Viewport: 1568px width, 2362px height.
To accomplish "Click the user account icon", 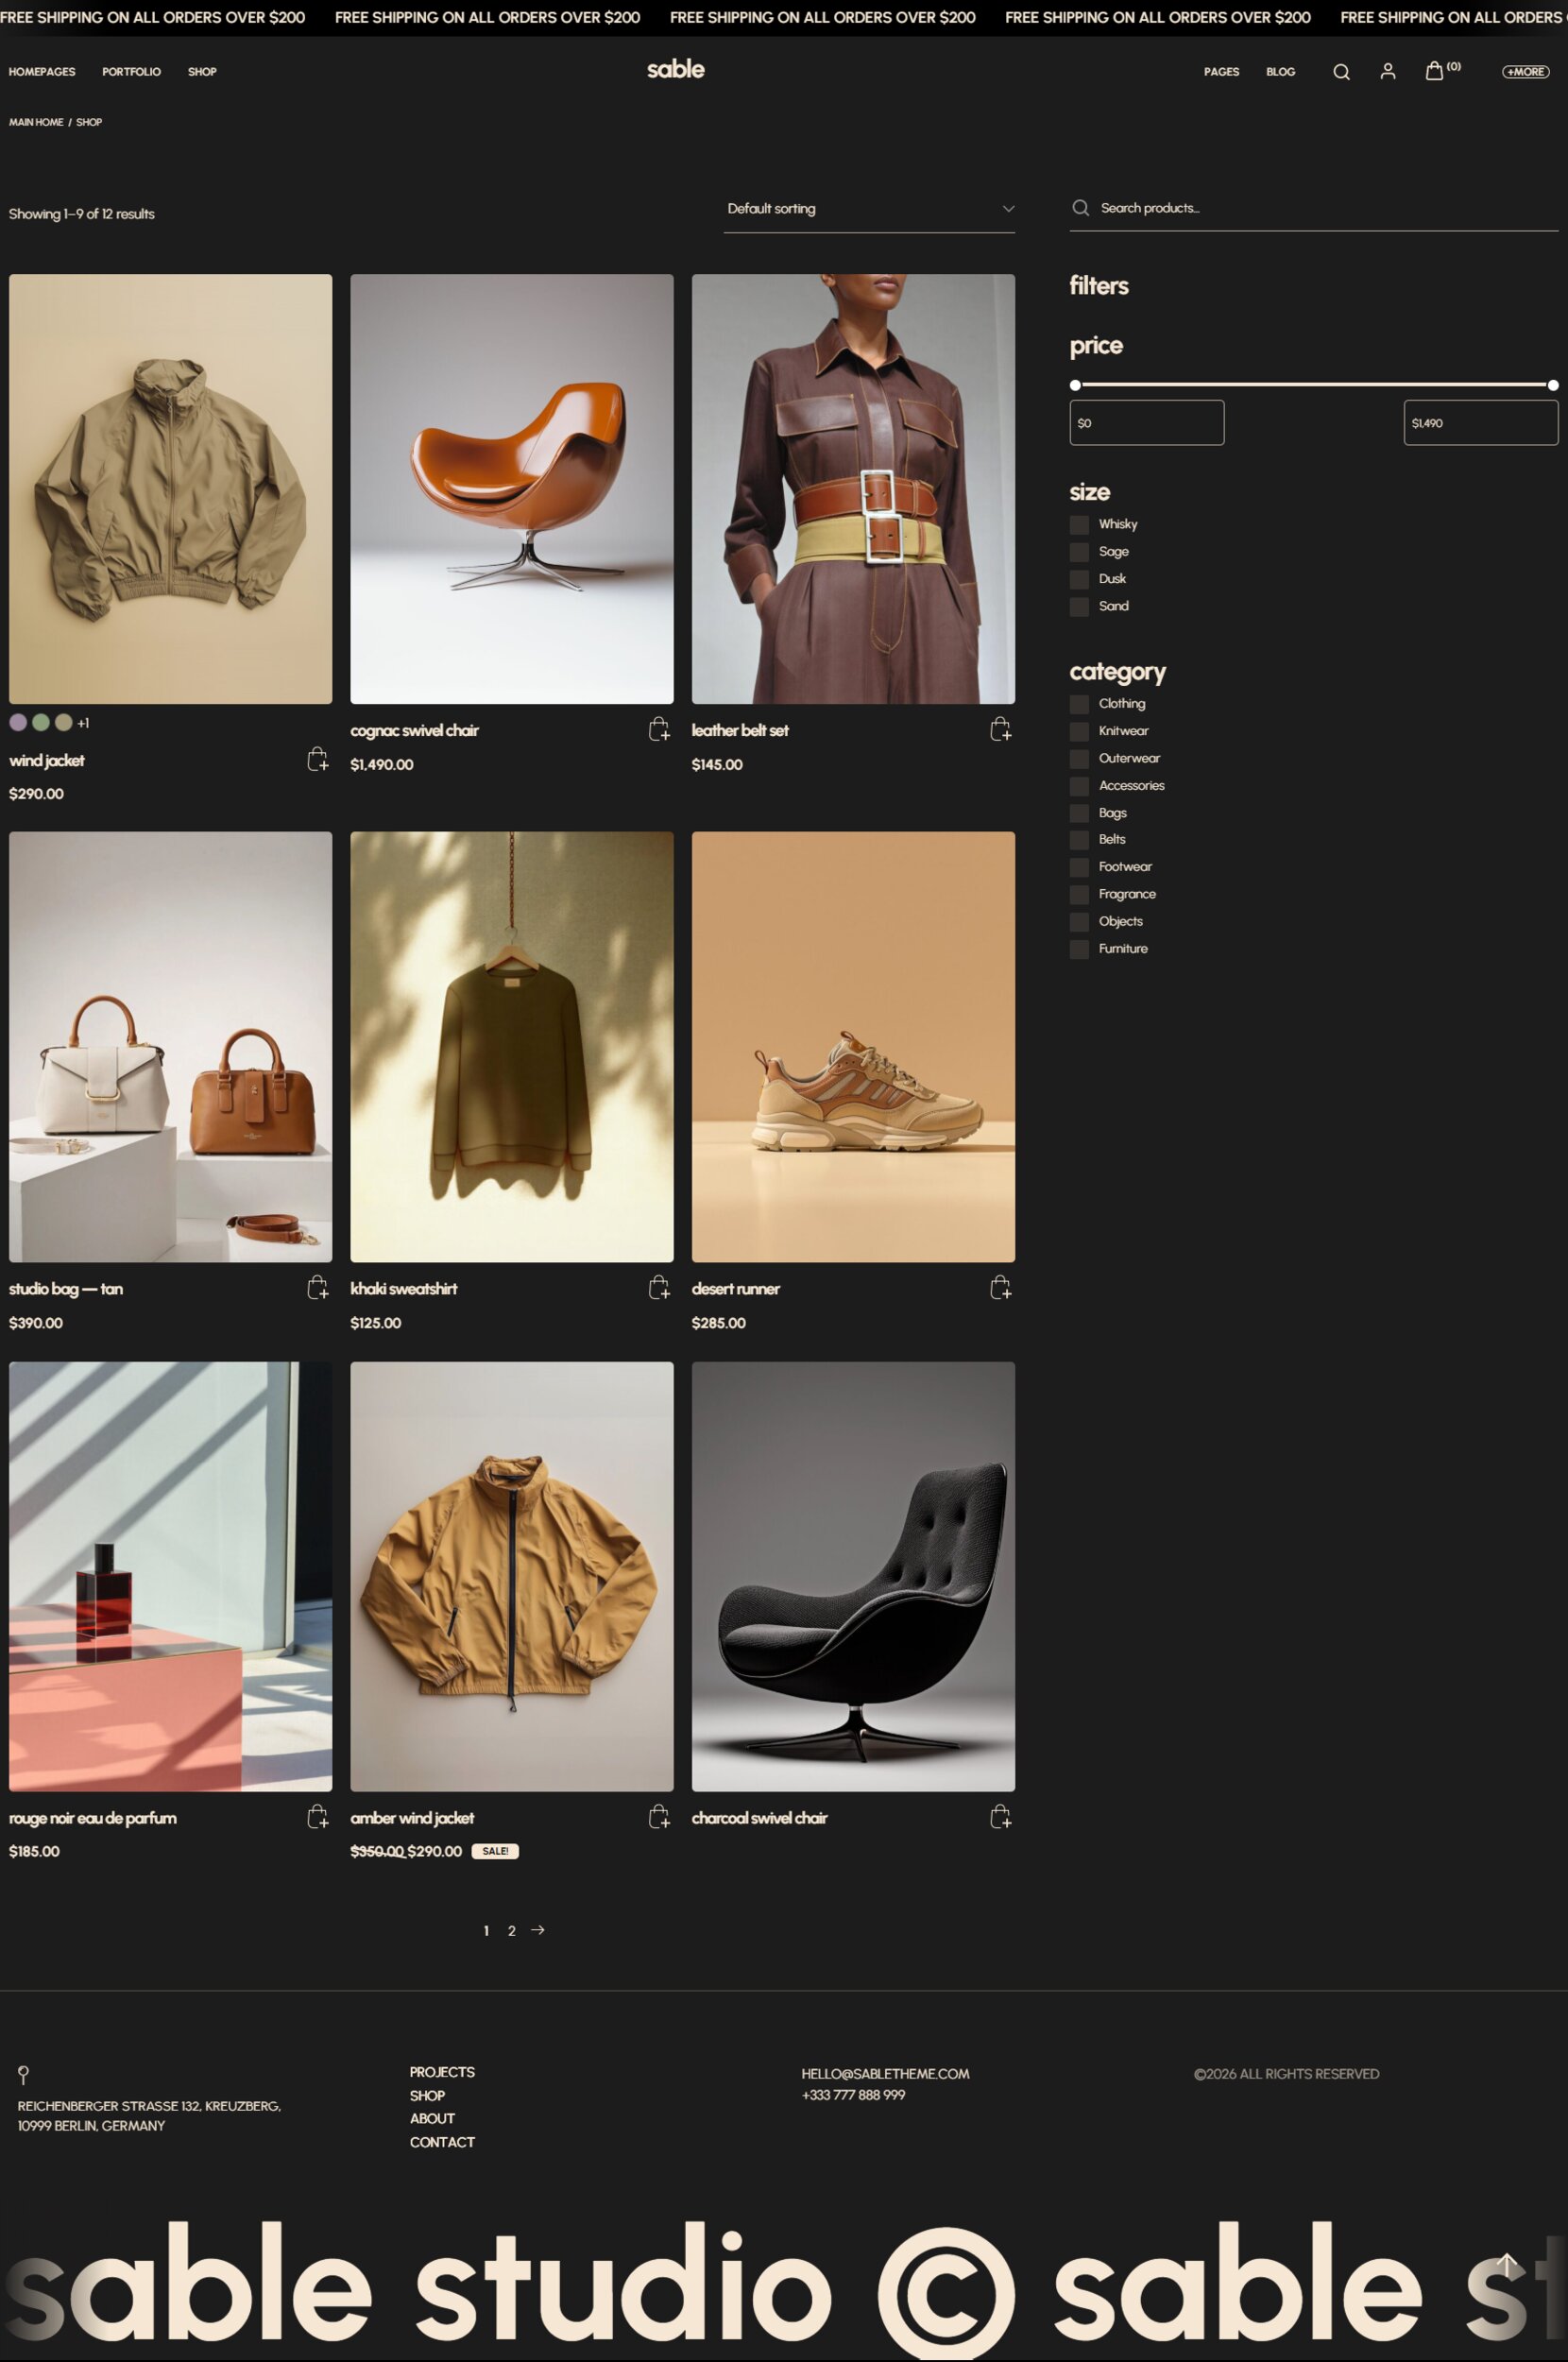I will tap(1387, 71).
